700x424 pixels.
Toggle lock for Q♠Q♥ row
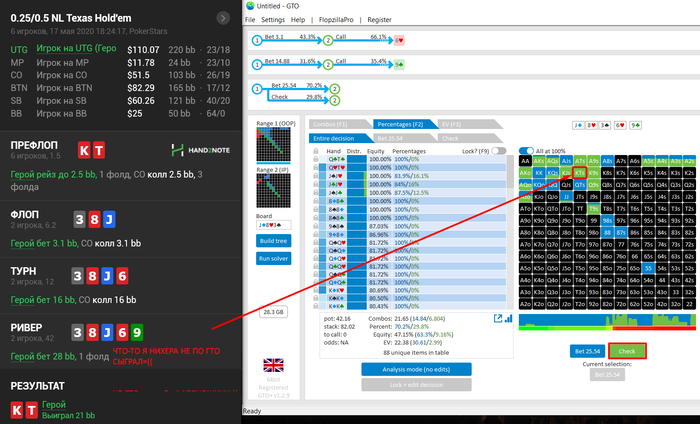(x=316, y=243)
